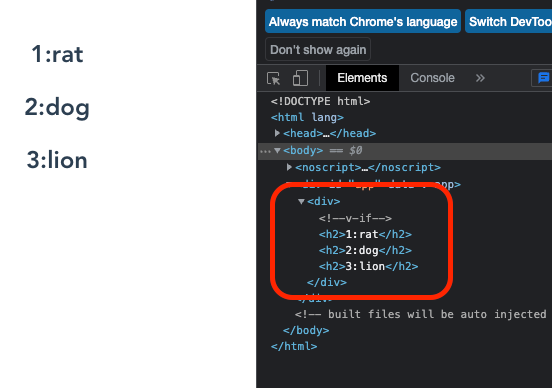Click the 1:rat heading on the page
Viewport: 552px width, 388px height.
pos(57,55)
